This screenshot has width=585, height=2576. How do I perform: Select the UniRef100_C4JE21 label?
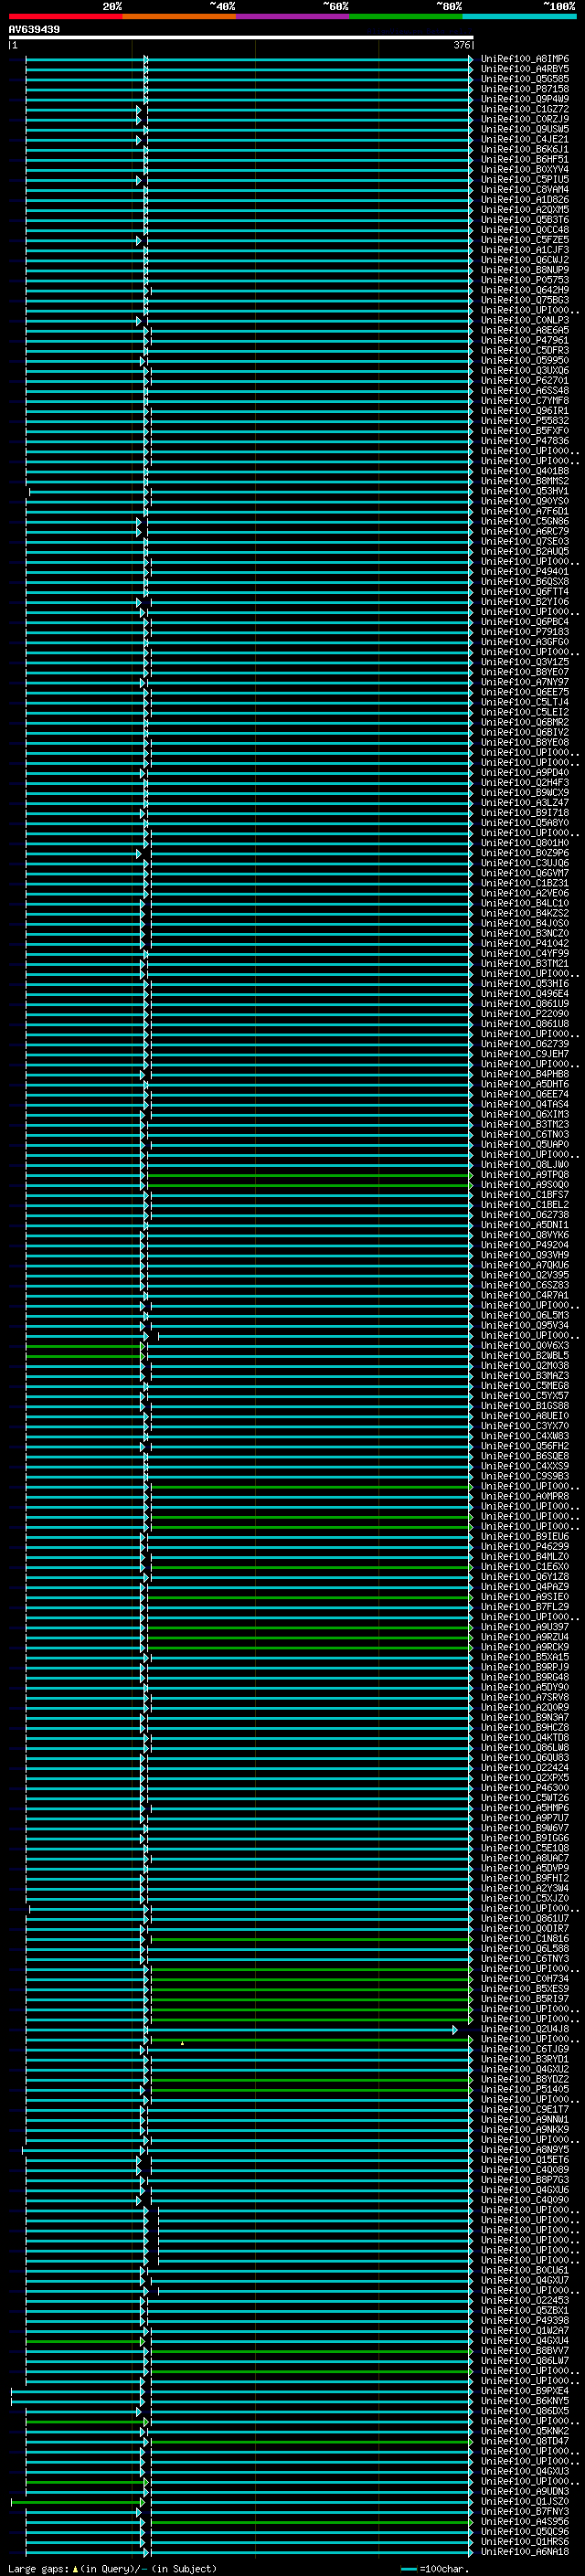pyautogui.click(x=525, y=139)
